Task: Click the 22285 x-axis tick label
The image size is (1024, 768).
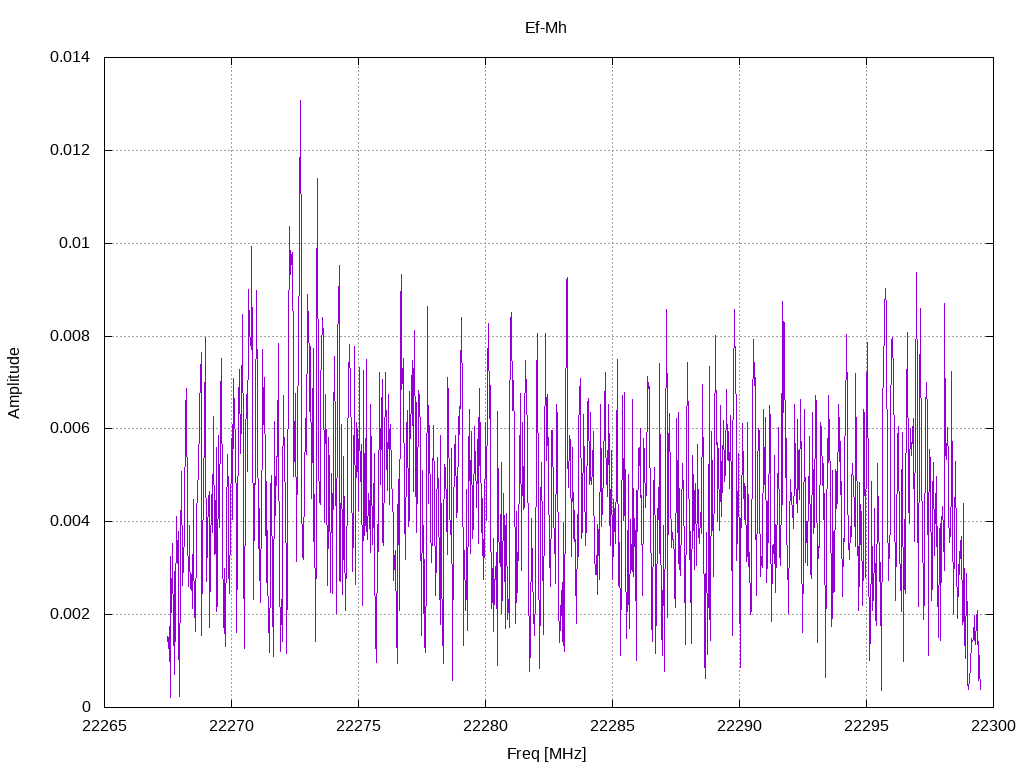Action: pyautogui.click(x=612, y=726)
